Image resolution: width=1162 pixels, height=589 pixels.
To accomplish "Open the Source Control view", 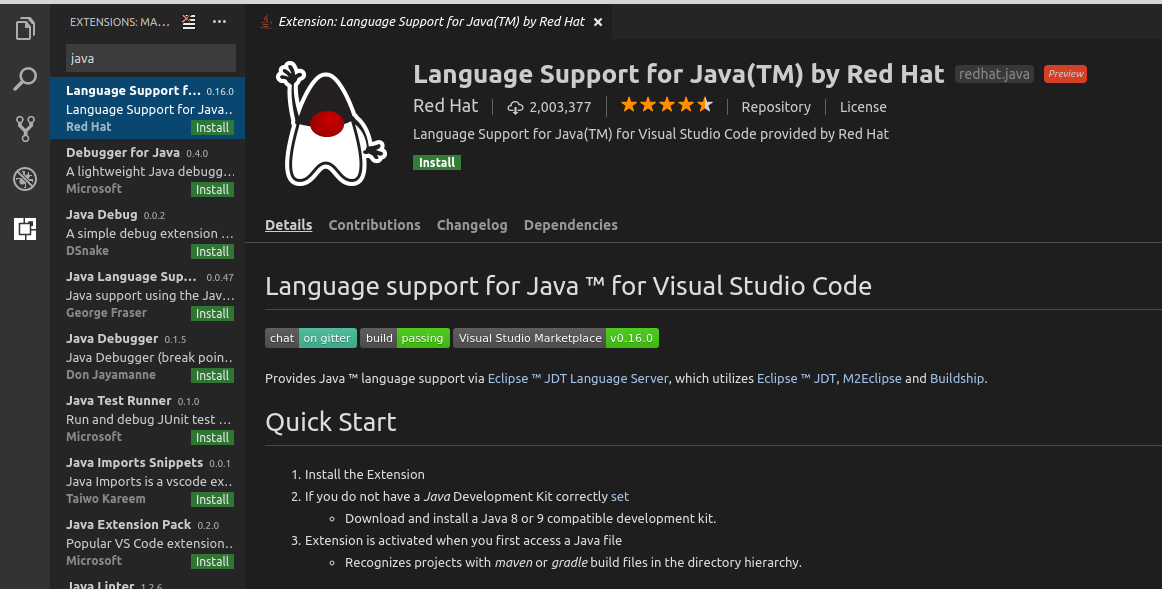I will coord(25,128).
